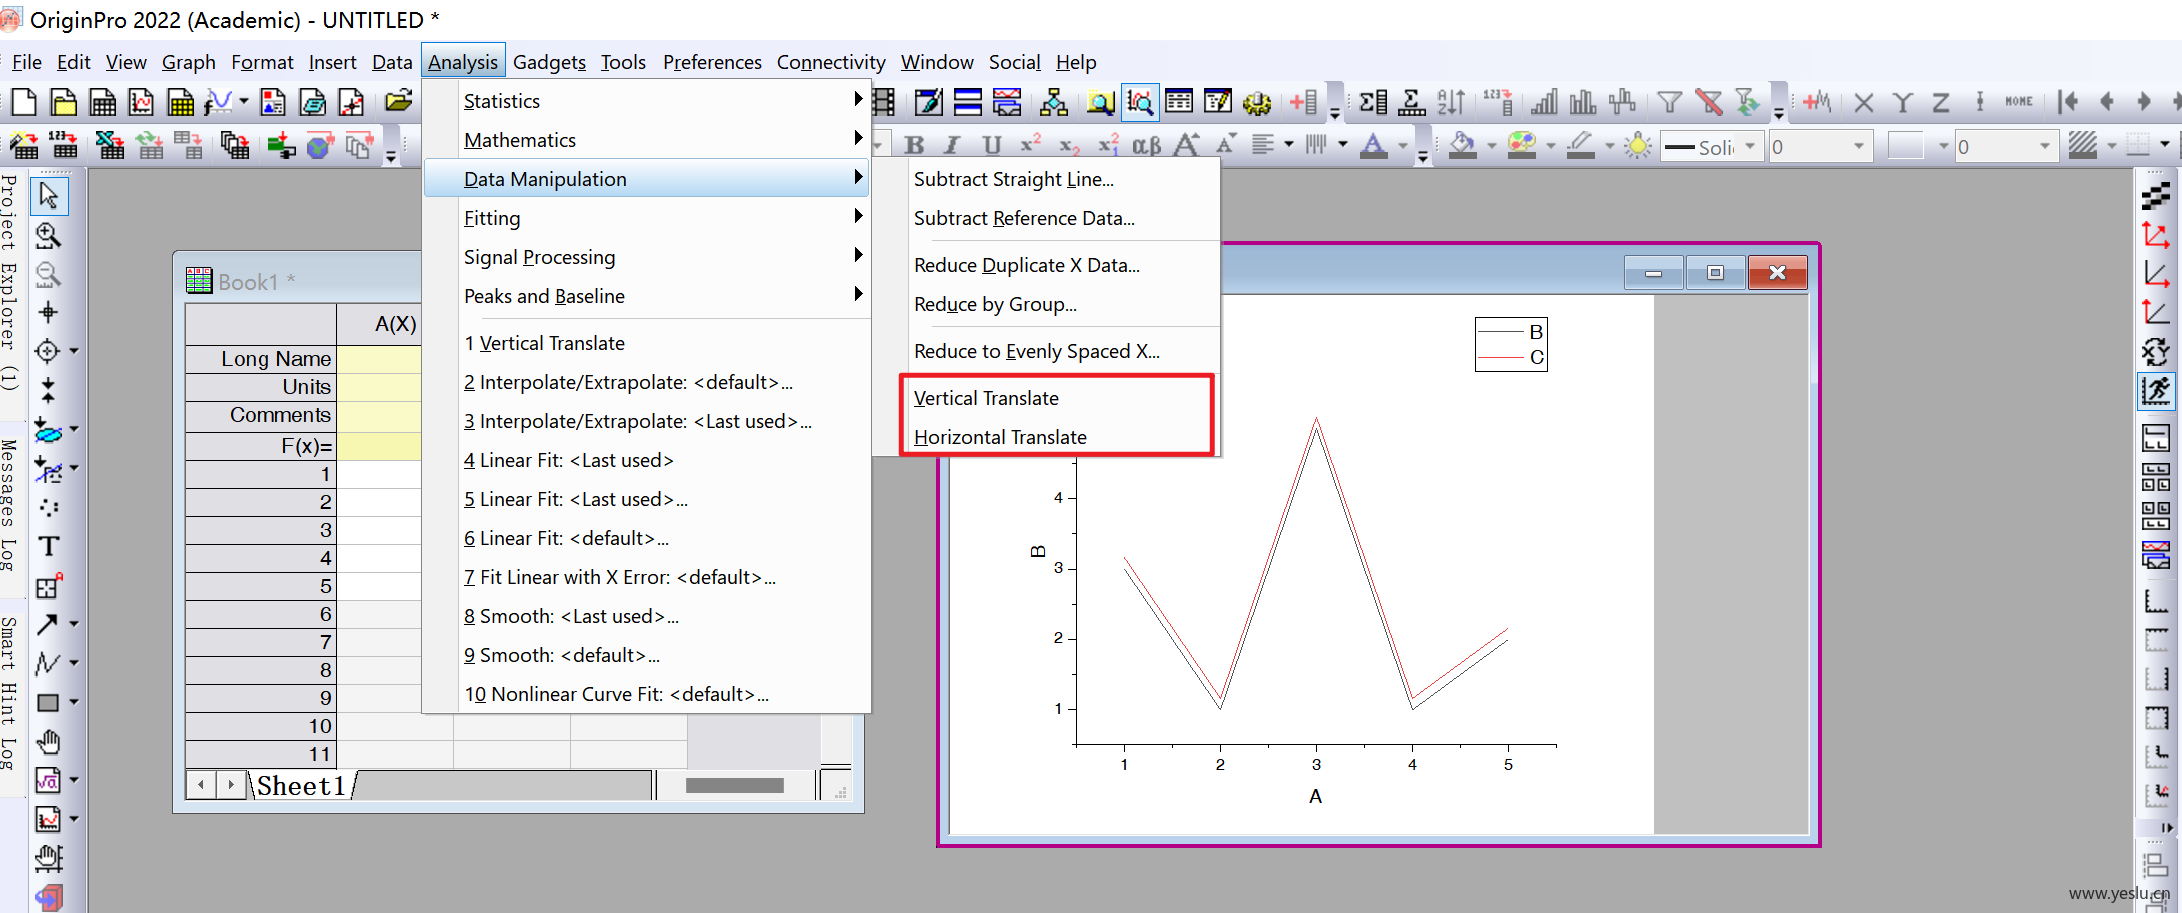The width and height of the screenshot is (2182, 913).
Task: Click the New Function Plot icon
Action: pos(219,101)
